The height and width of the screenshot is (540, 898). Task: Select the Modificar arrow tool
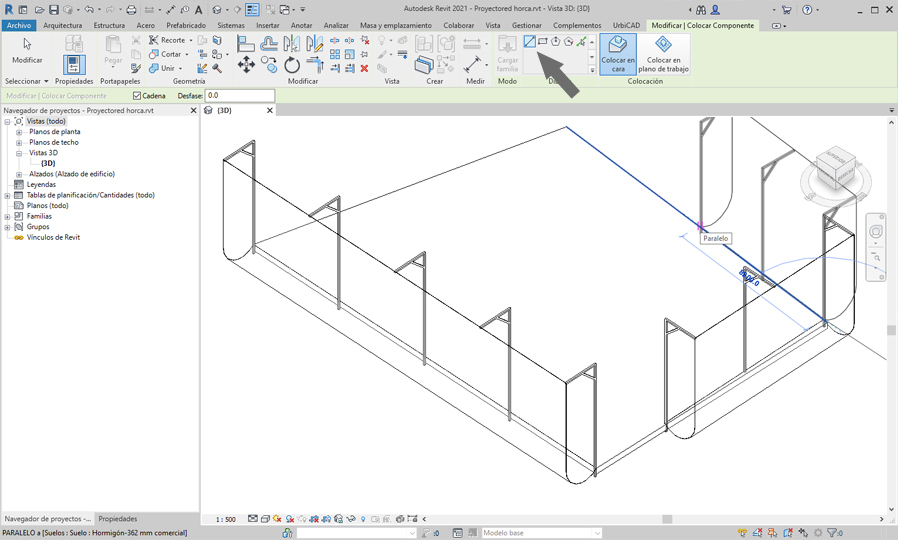point(27,50)
